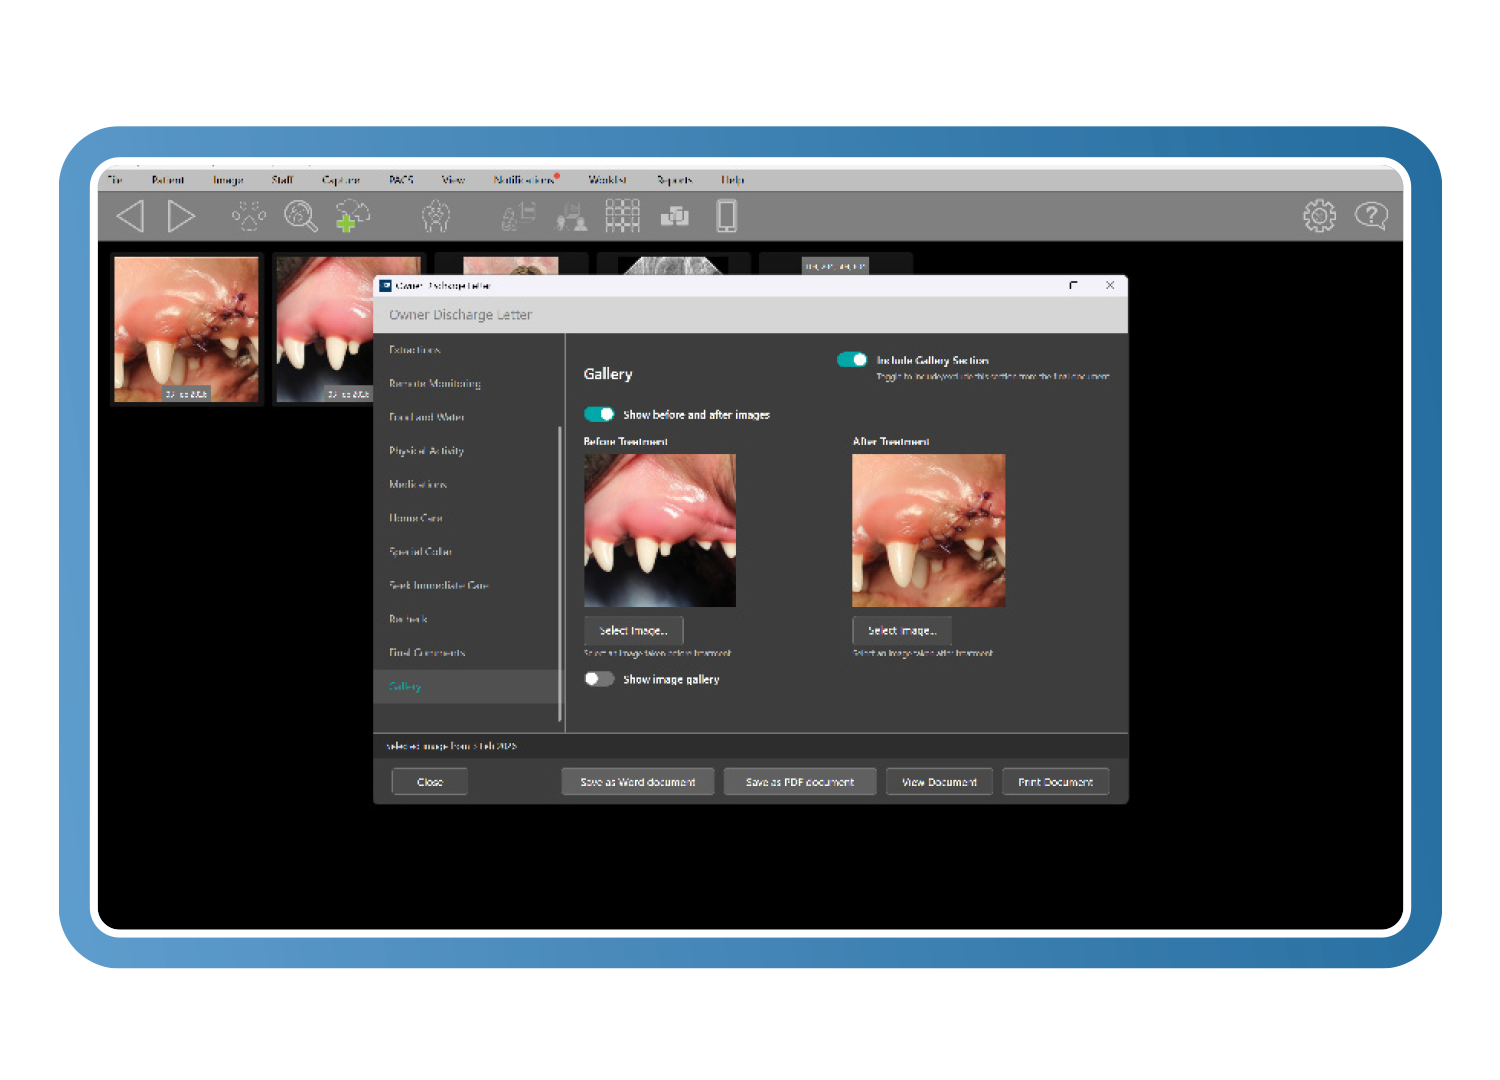Open the Notifications menu
Image resolution: width=1500 pixels, height=1080 pixels.
point(524,180)
